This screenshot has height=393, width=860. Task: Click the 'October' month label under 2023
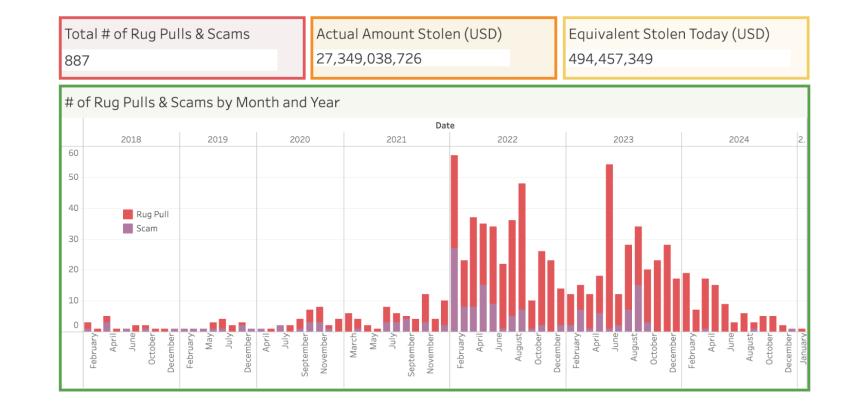(653, 349)
